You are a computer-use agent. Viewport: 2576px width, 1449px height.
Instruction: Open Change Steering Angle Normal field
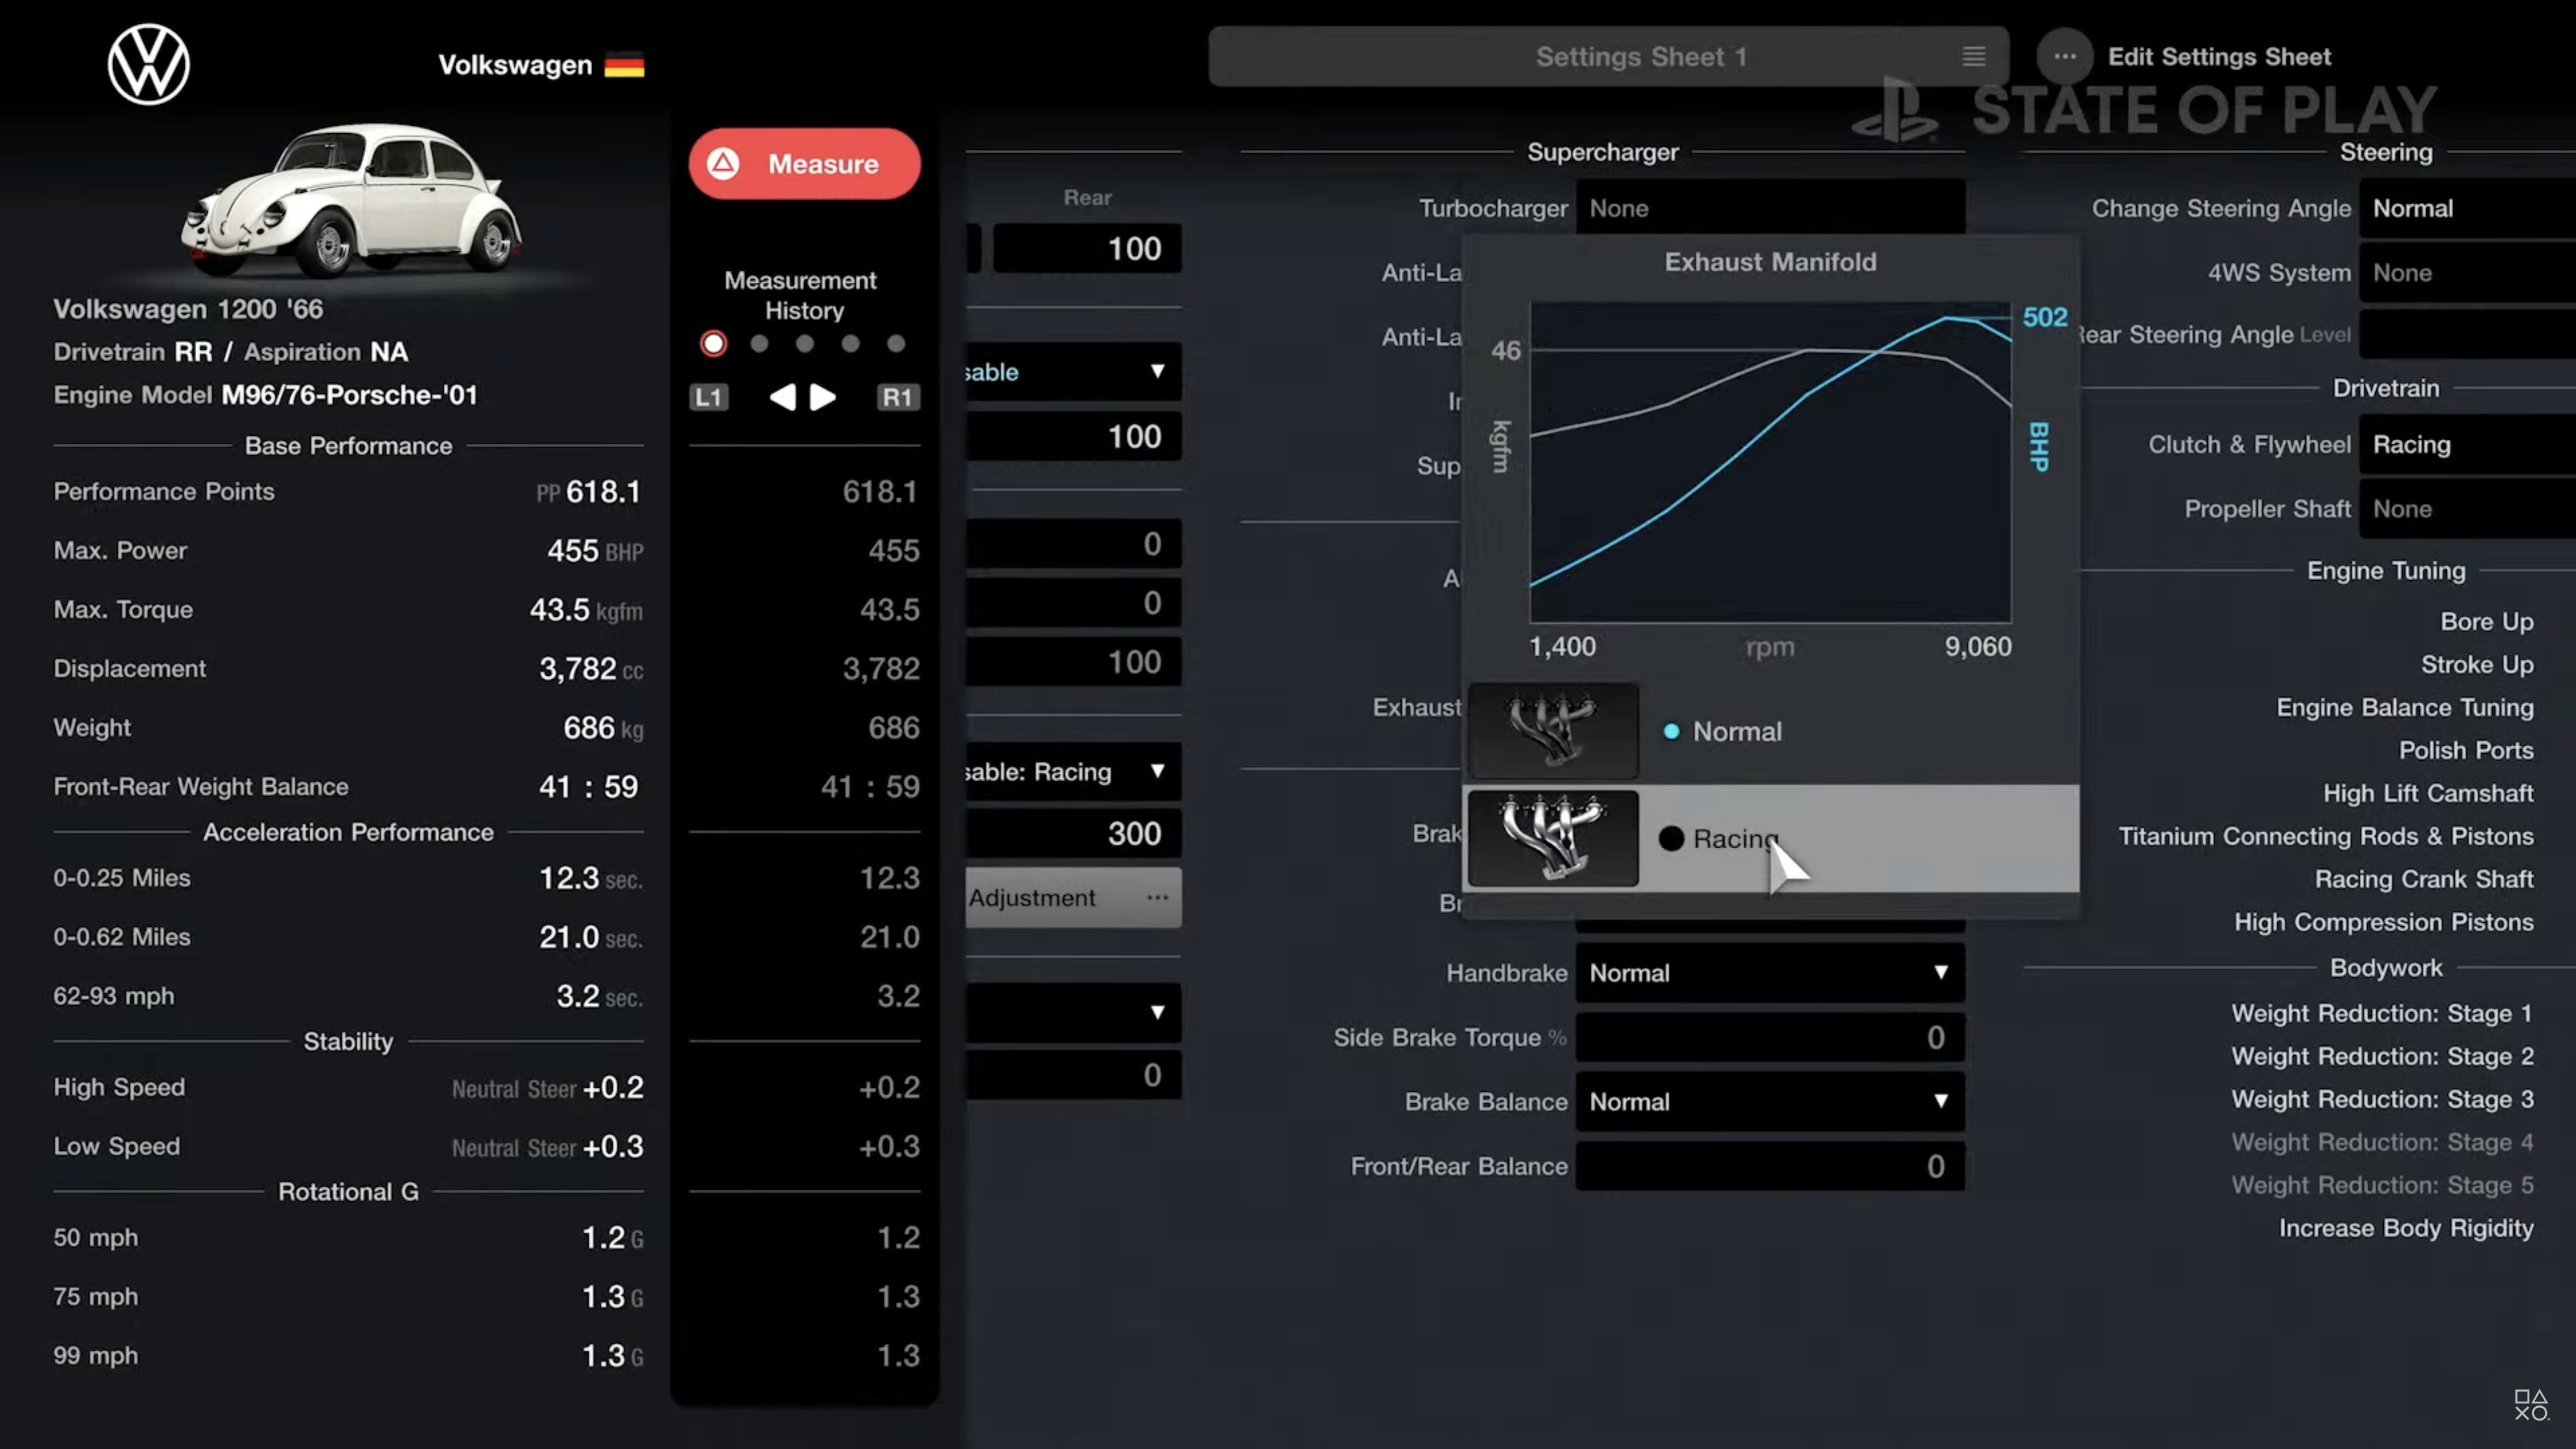tap(2467, 208)
